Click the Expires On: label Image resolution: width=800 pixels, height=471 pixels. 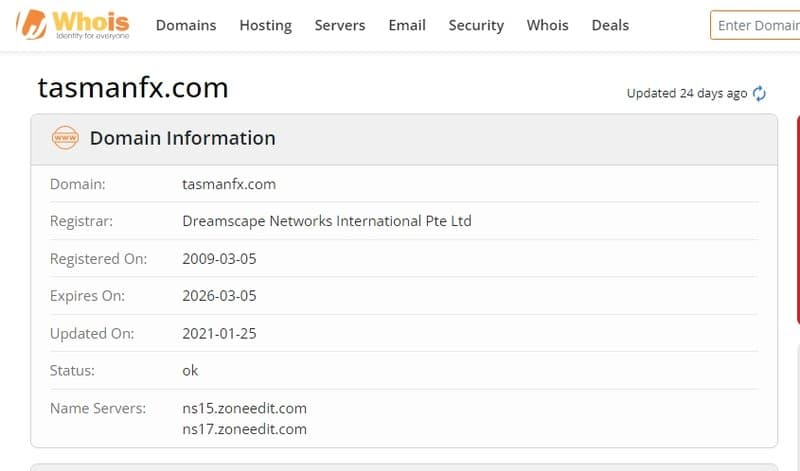click(x=87, y=296)
